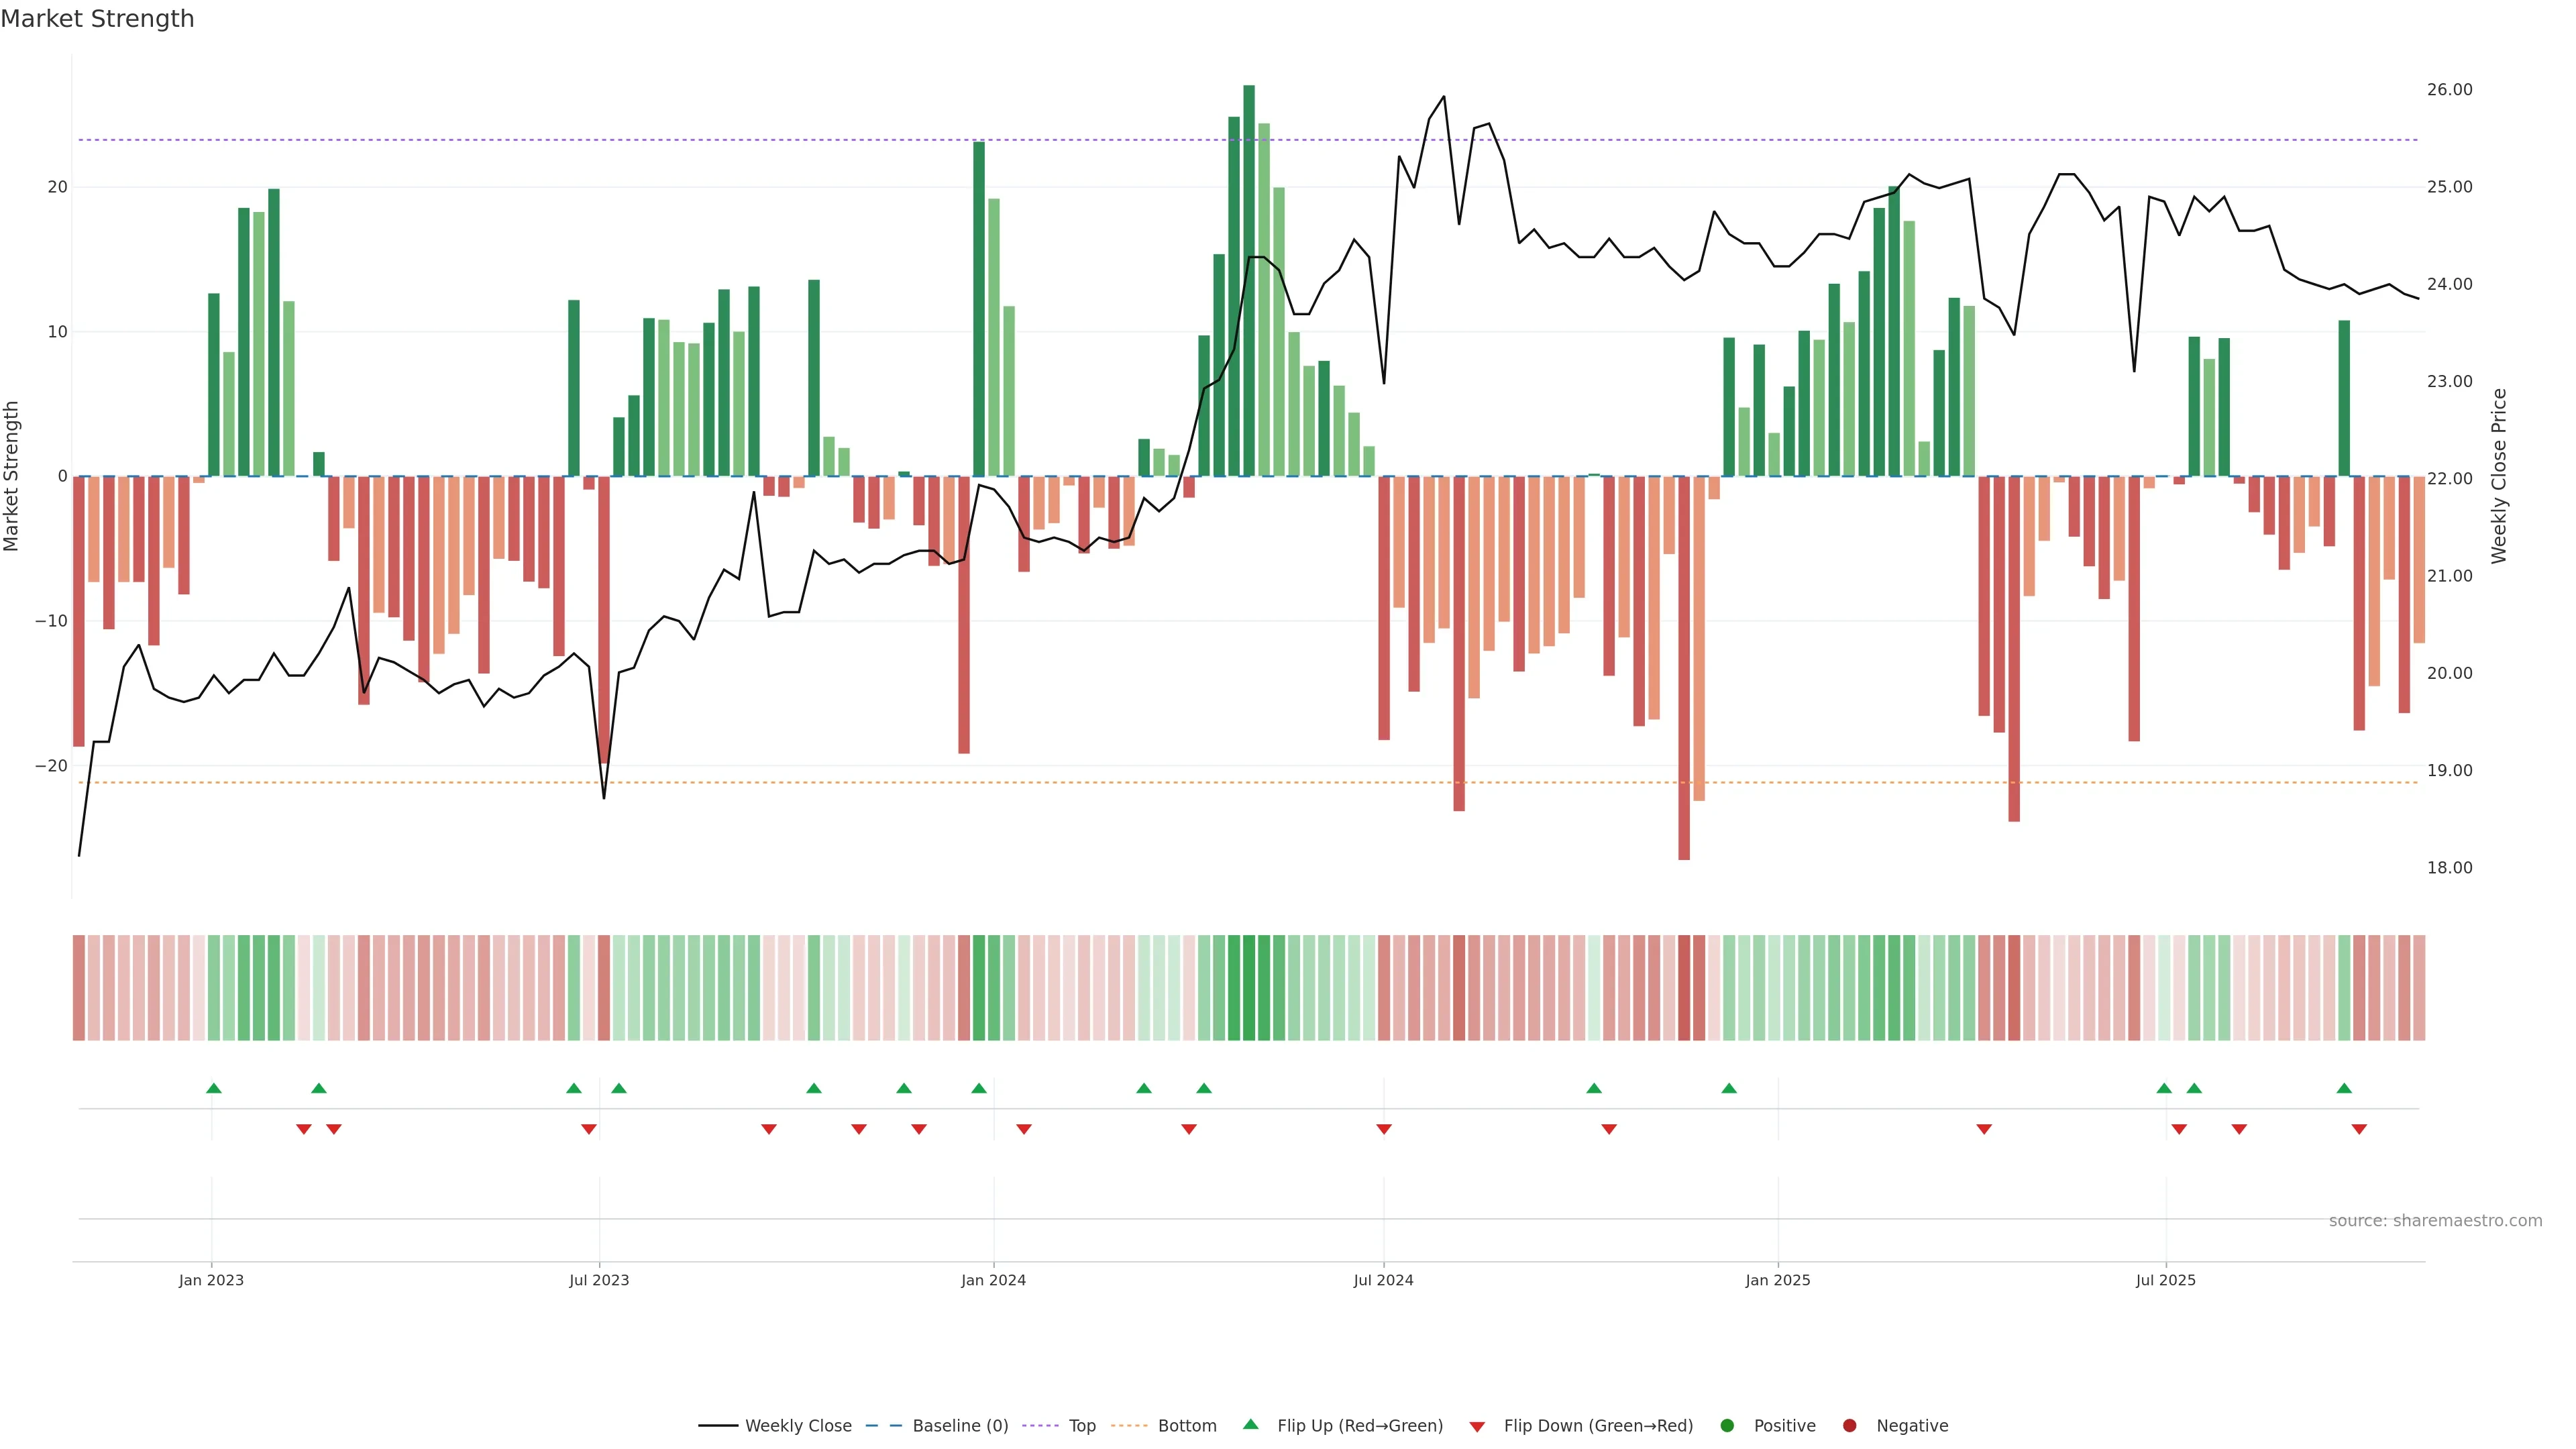Click the Market Strength chart title
Image resolution: width=2576 pixels, height=1449 pixels.
pyautogui.click(x=97, y=19)
